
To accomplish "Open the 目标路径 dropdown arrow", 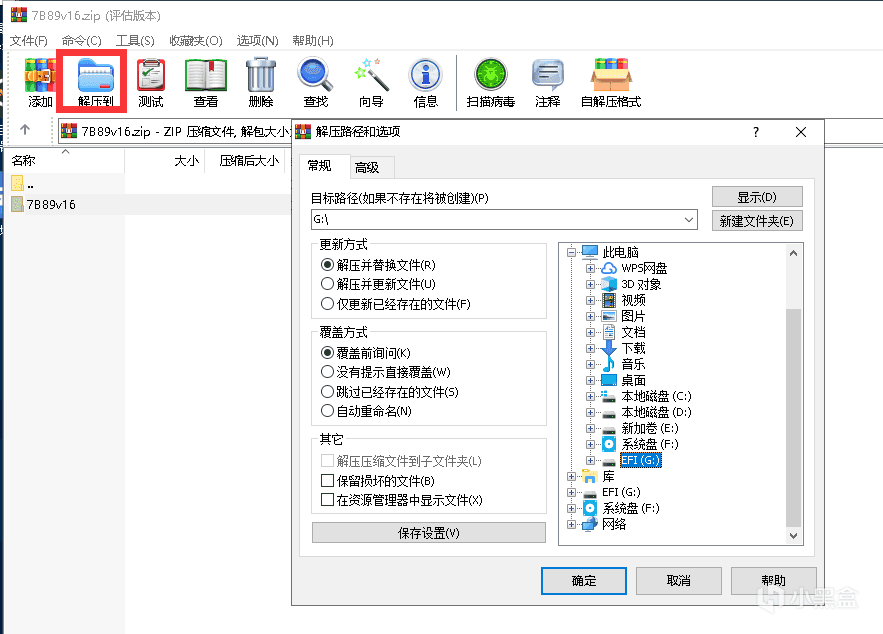I will coord(689,220).
